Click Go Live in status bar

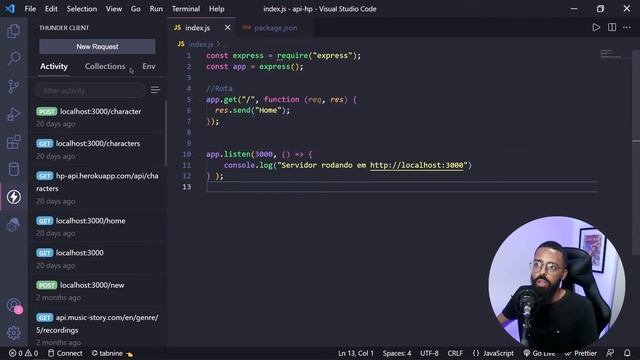coord(539,353)
